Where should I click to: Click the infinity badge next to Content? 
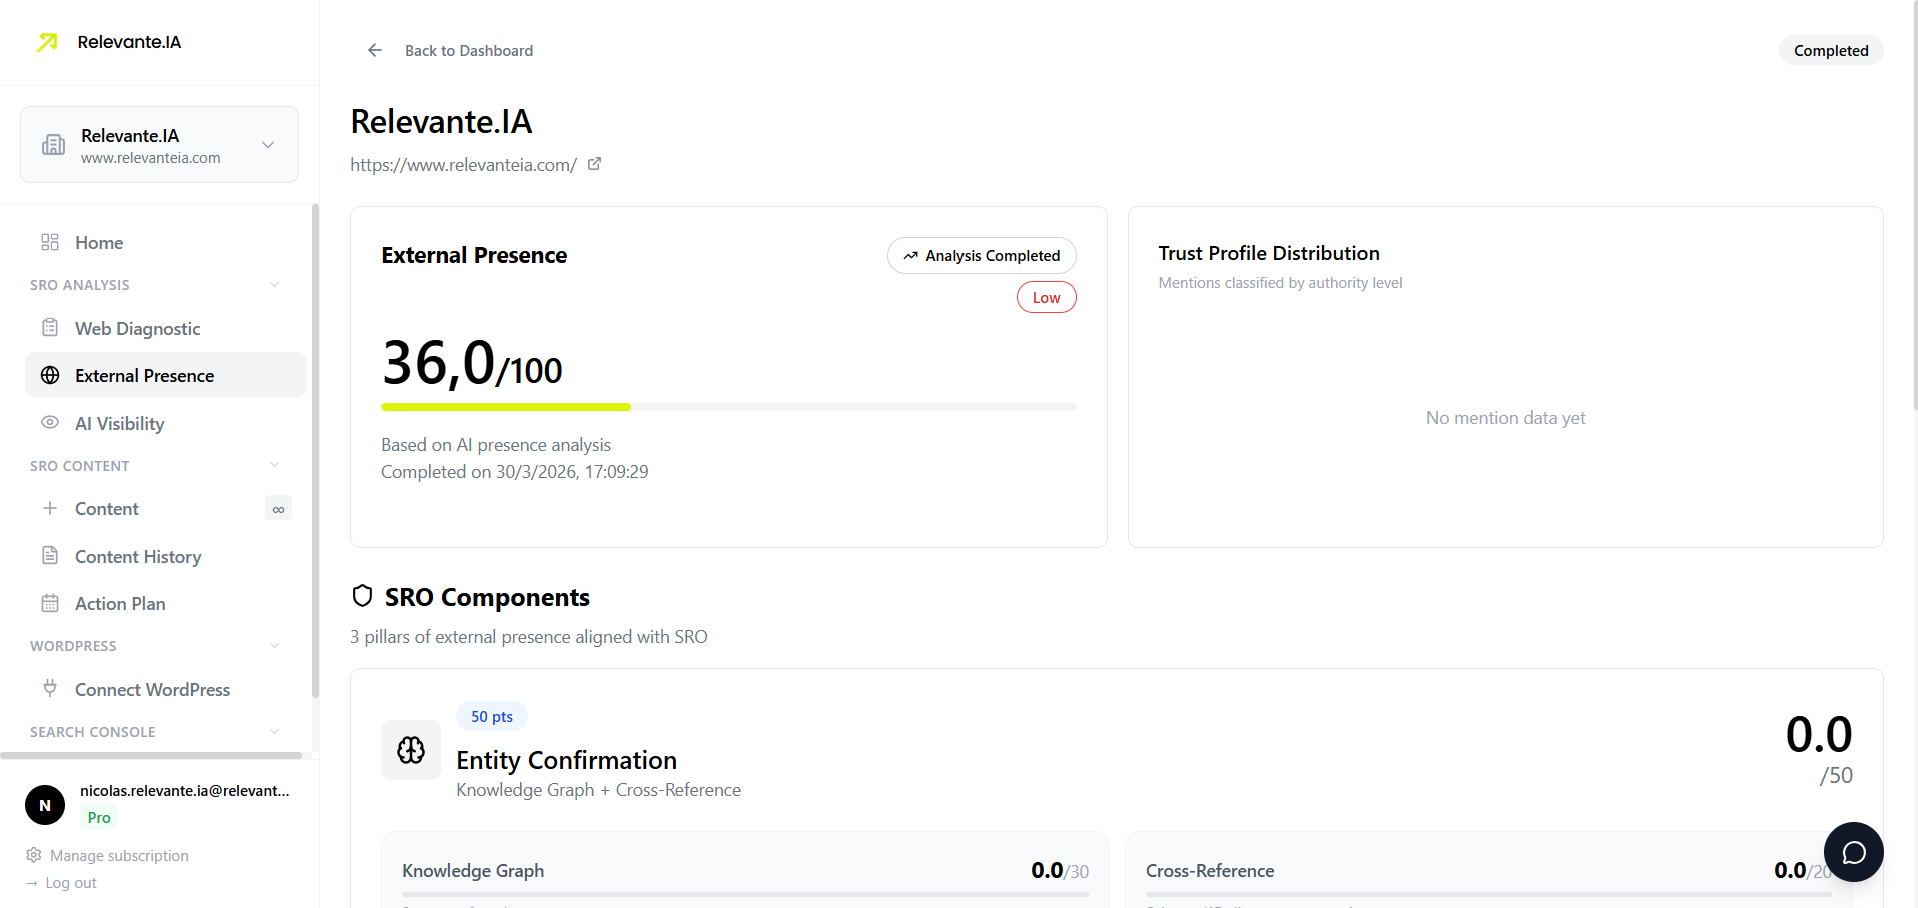[x=278, y=508]
